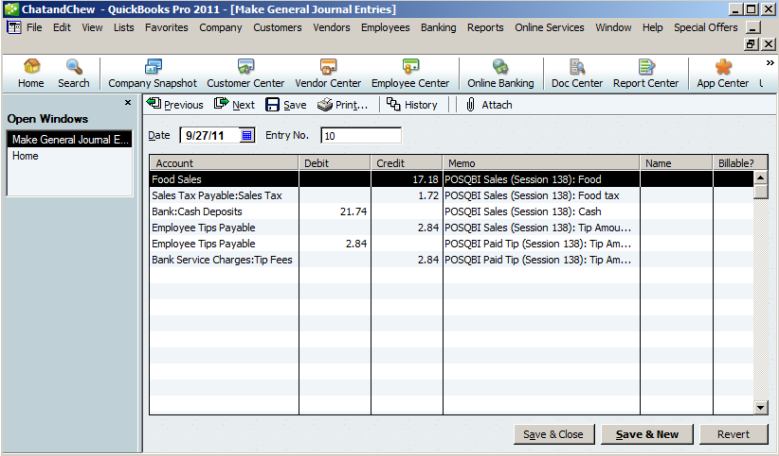Click the 17.18 credit cell

(x=407, y=179)
